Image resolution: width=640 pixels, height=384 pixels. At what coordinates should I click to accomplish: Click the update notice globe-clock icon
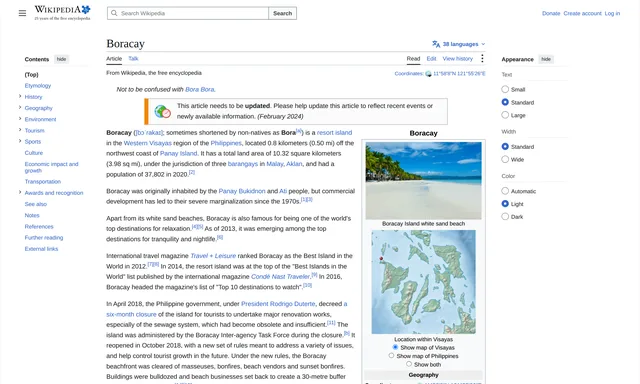162,111
